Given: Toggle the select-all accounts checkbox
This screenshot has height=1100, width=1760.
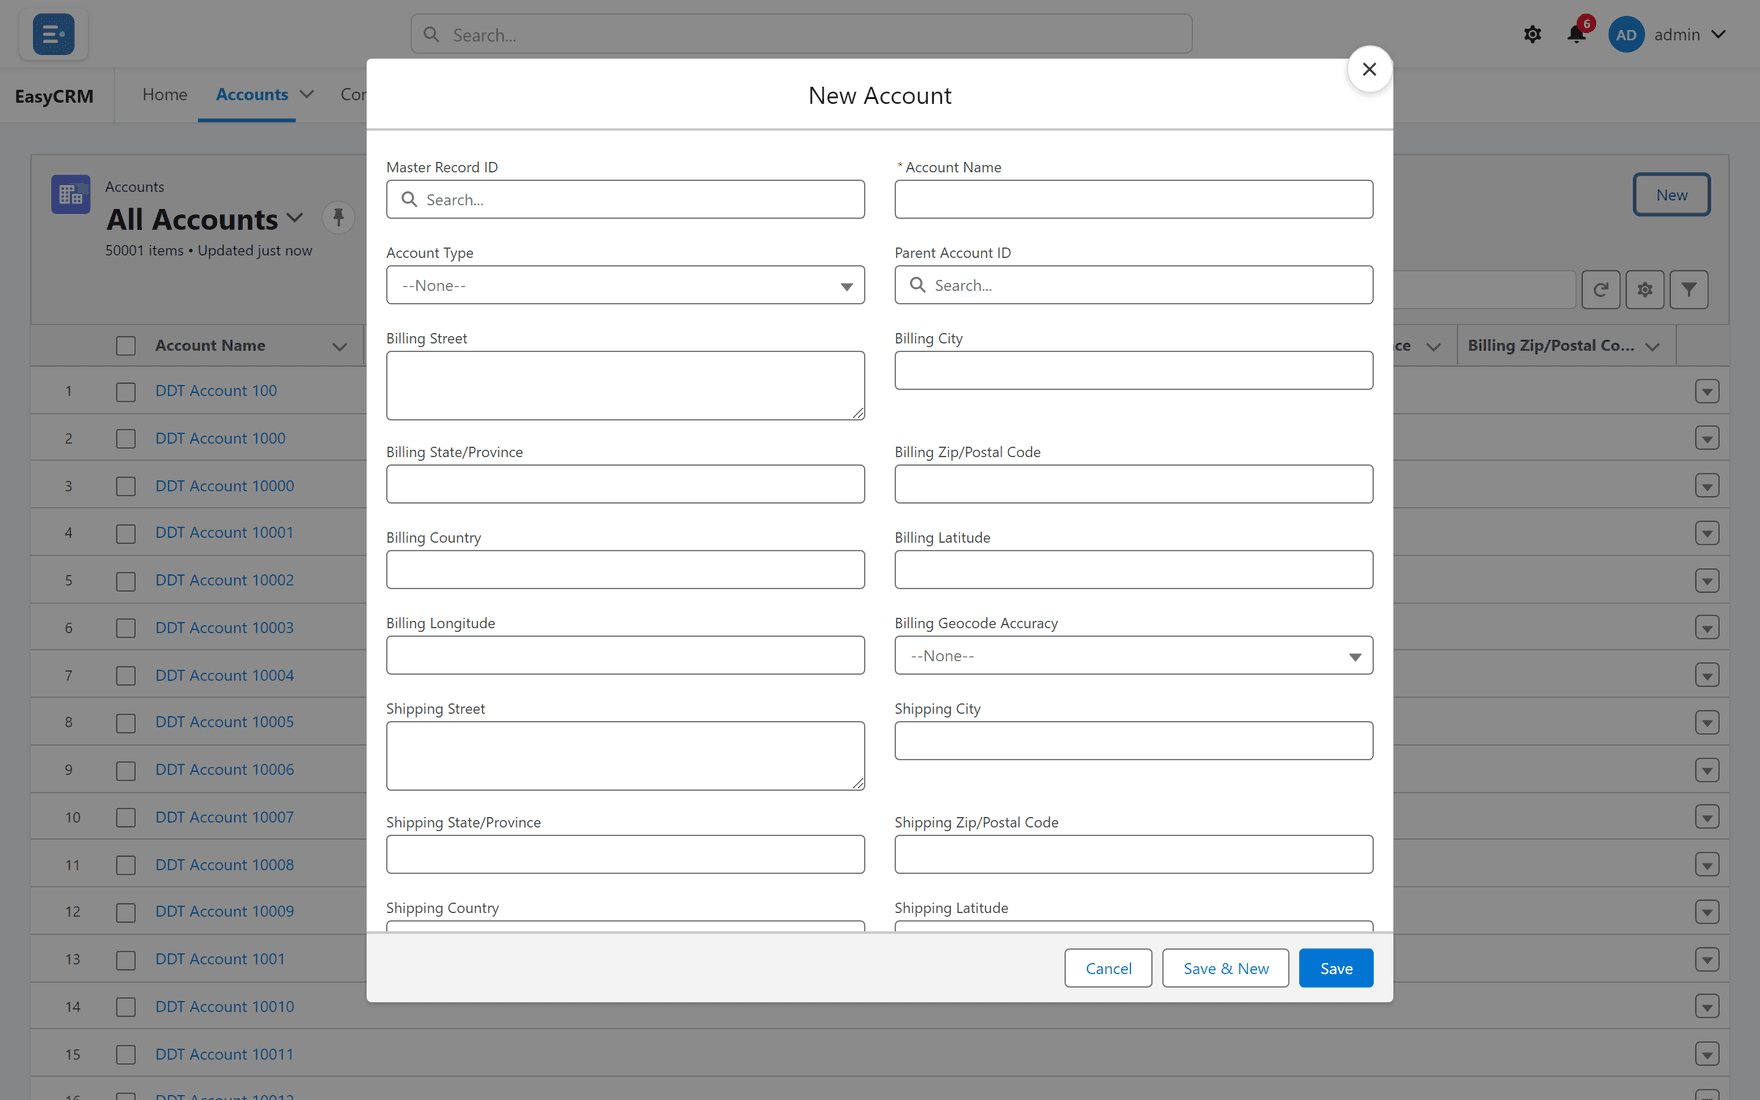Looking at the screenshot, I should [x=126, y=346].
